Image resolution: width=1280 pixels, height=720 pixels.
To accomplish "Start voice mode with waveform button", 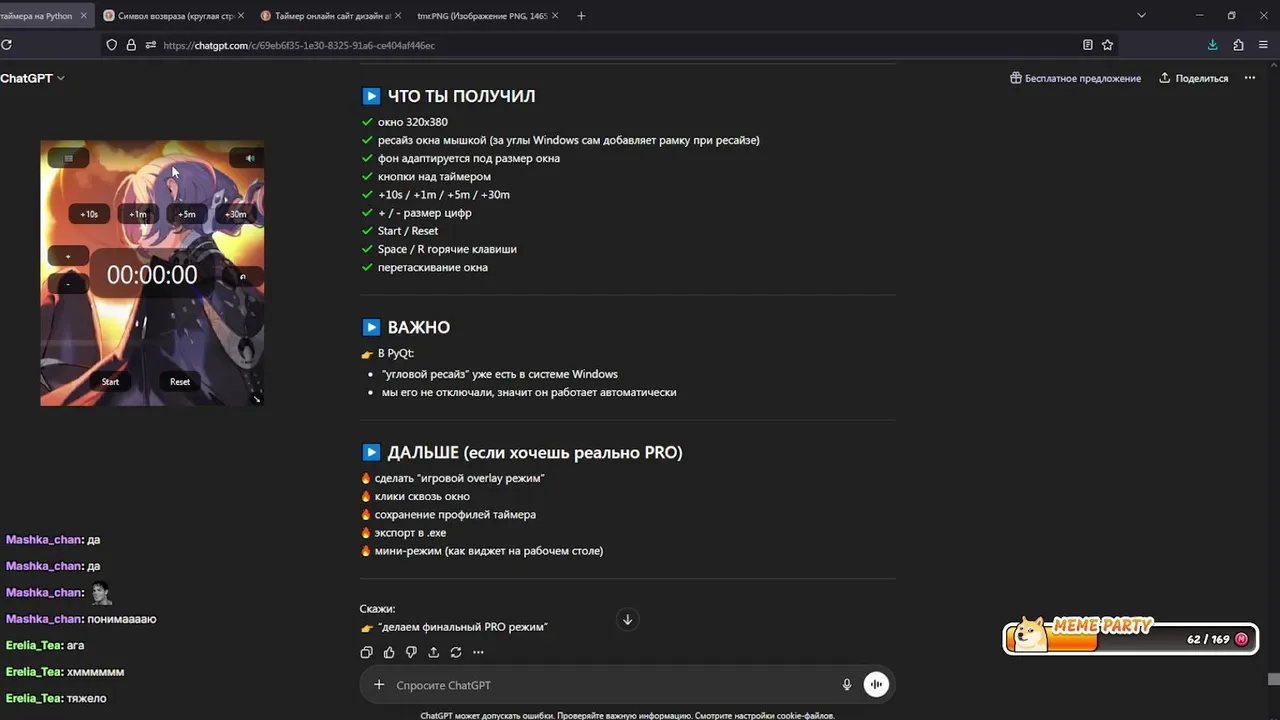I will [x=876, y=685].
